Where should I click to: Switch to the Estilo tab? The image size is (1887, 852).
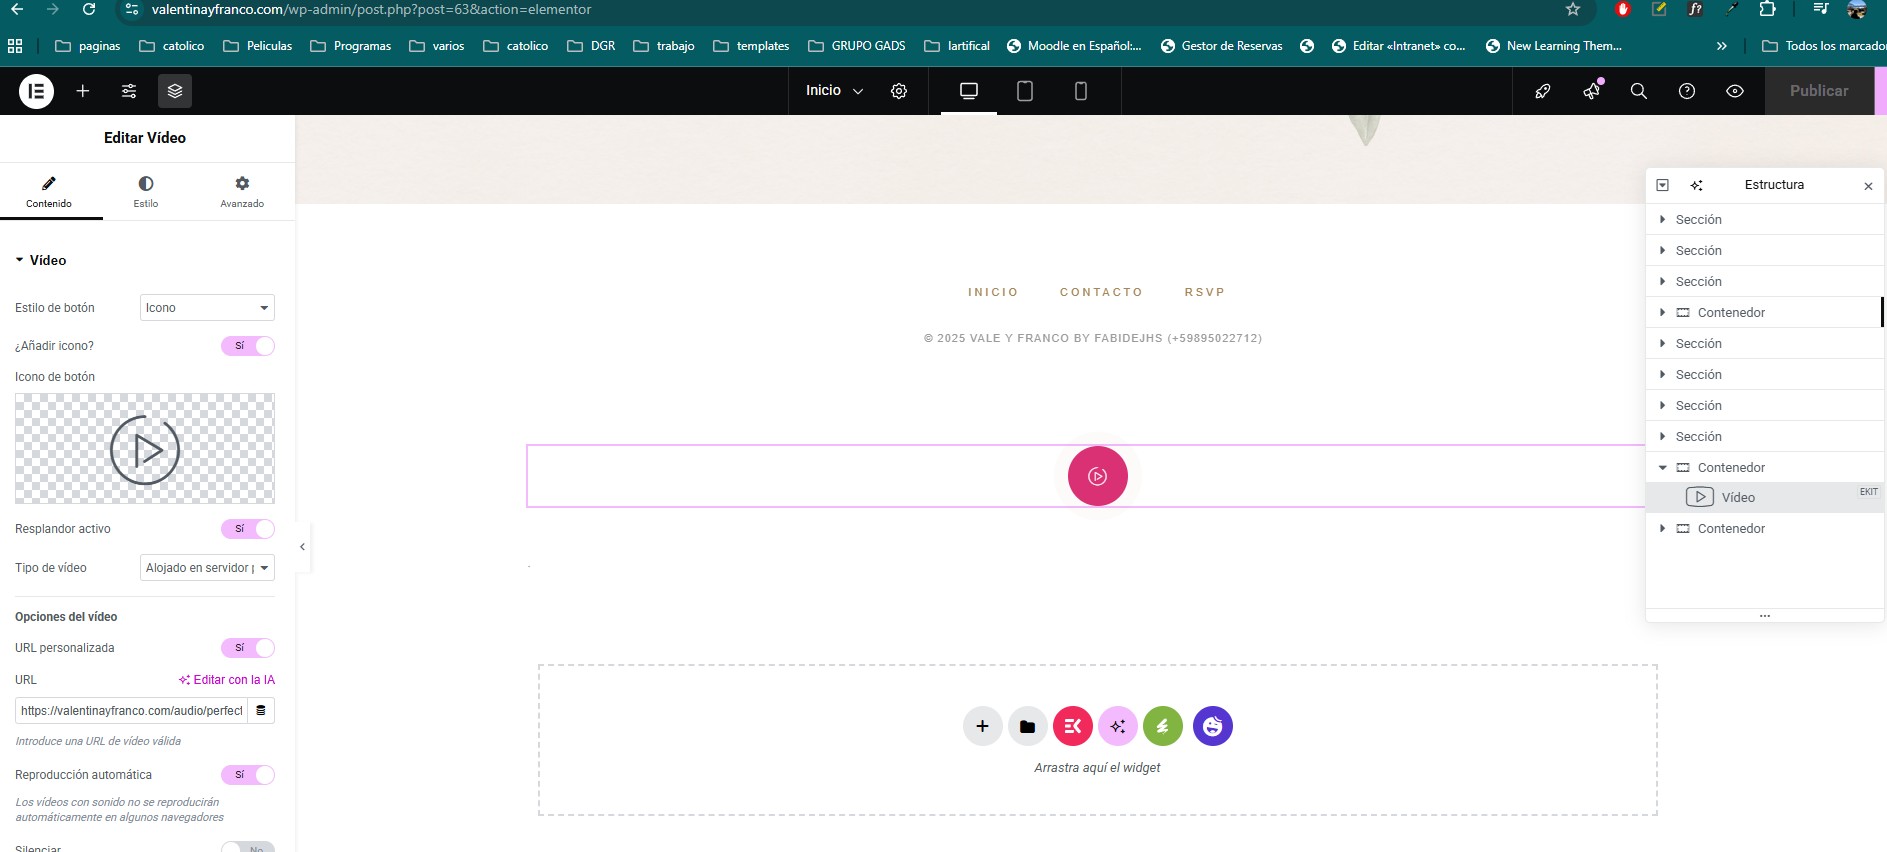point(146,191)
